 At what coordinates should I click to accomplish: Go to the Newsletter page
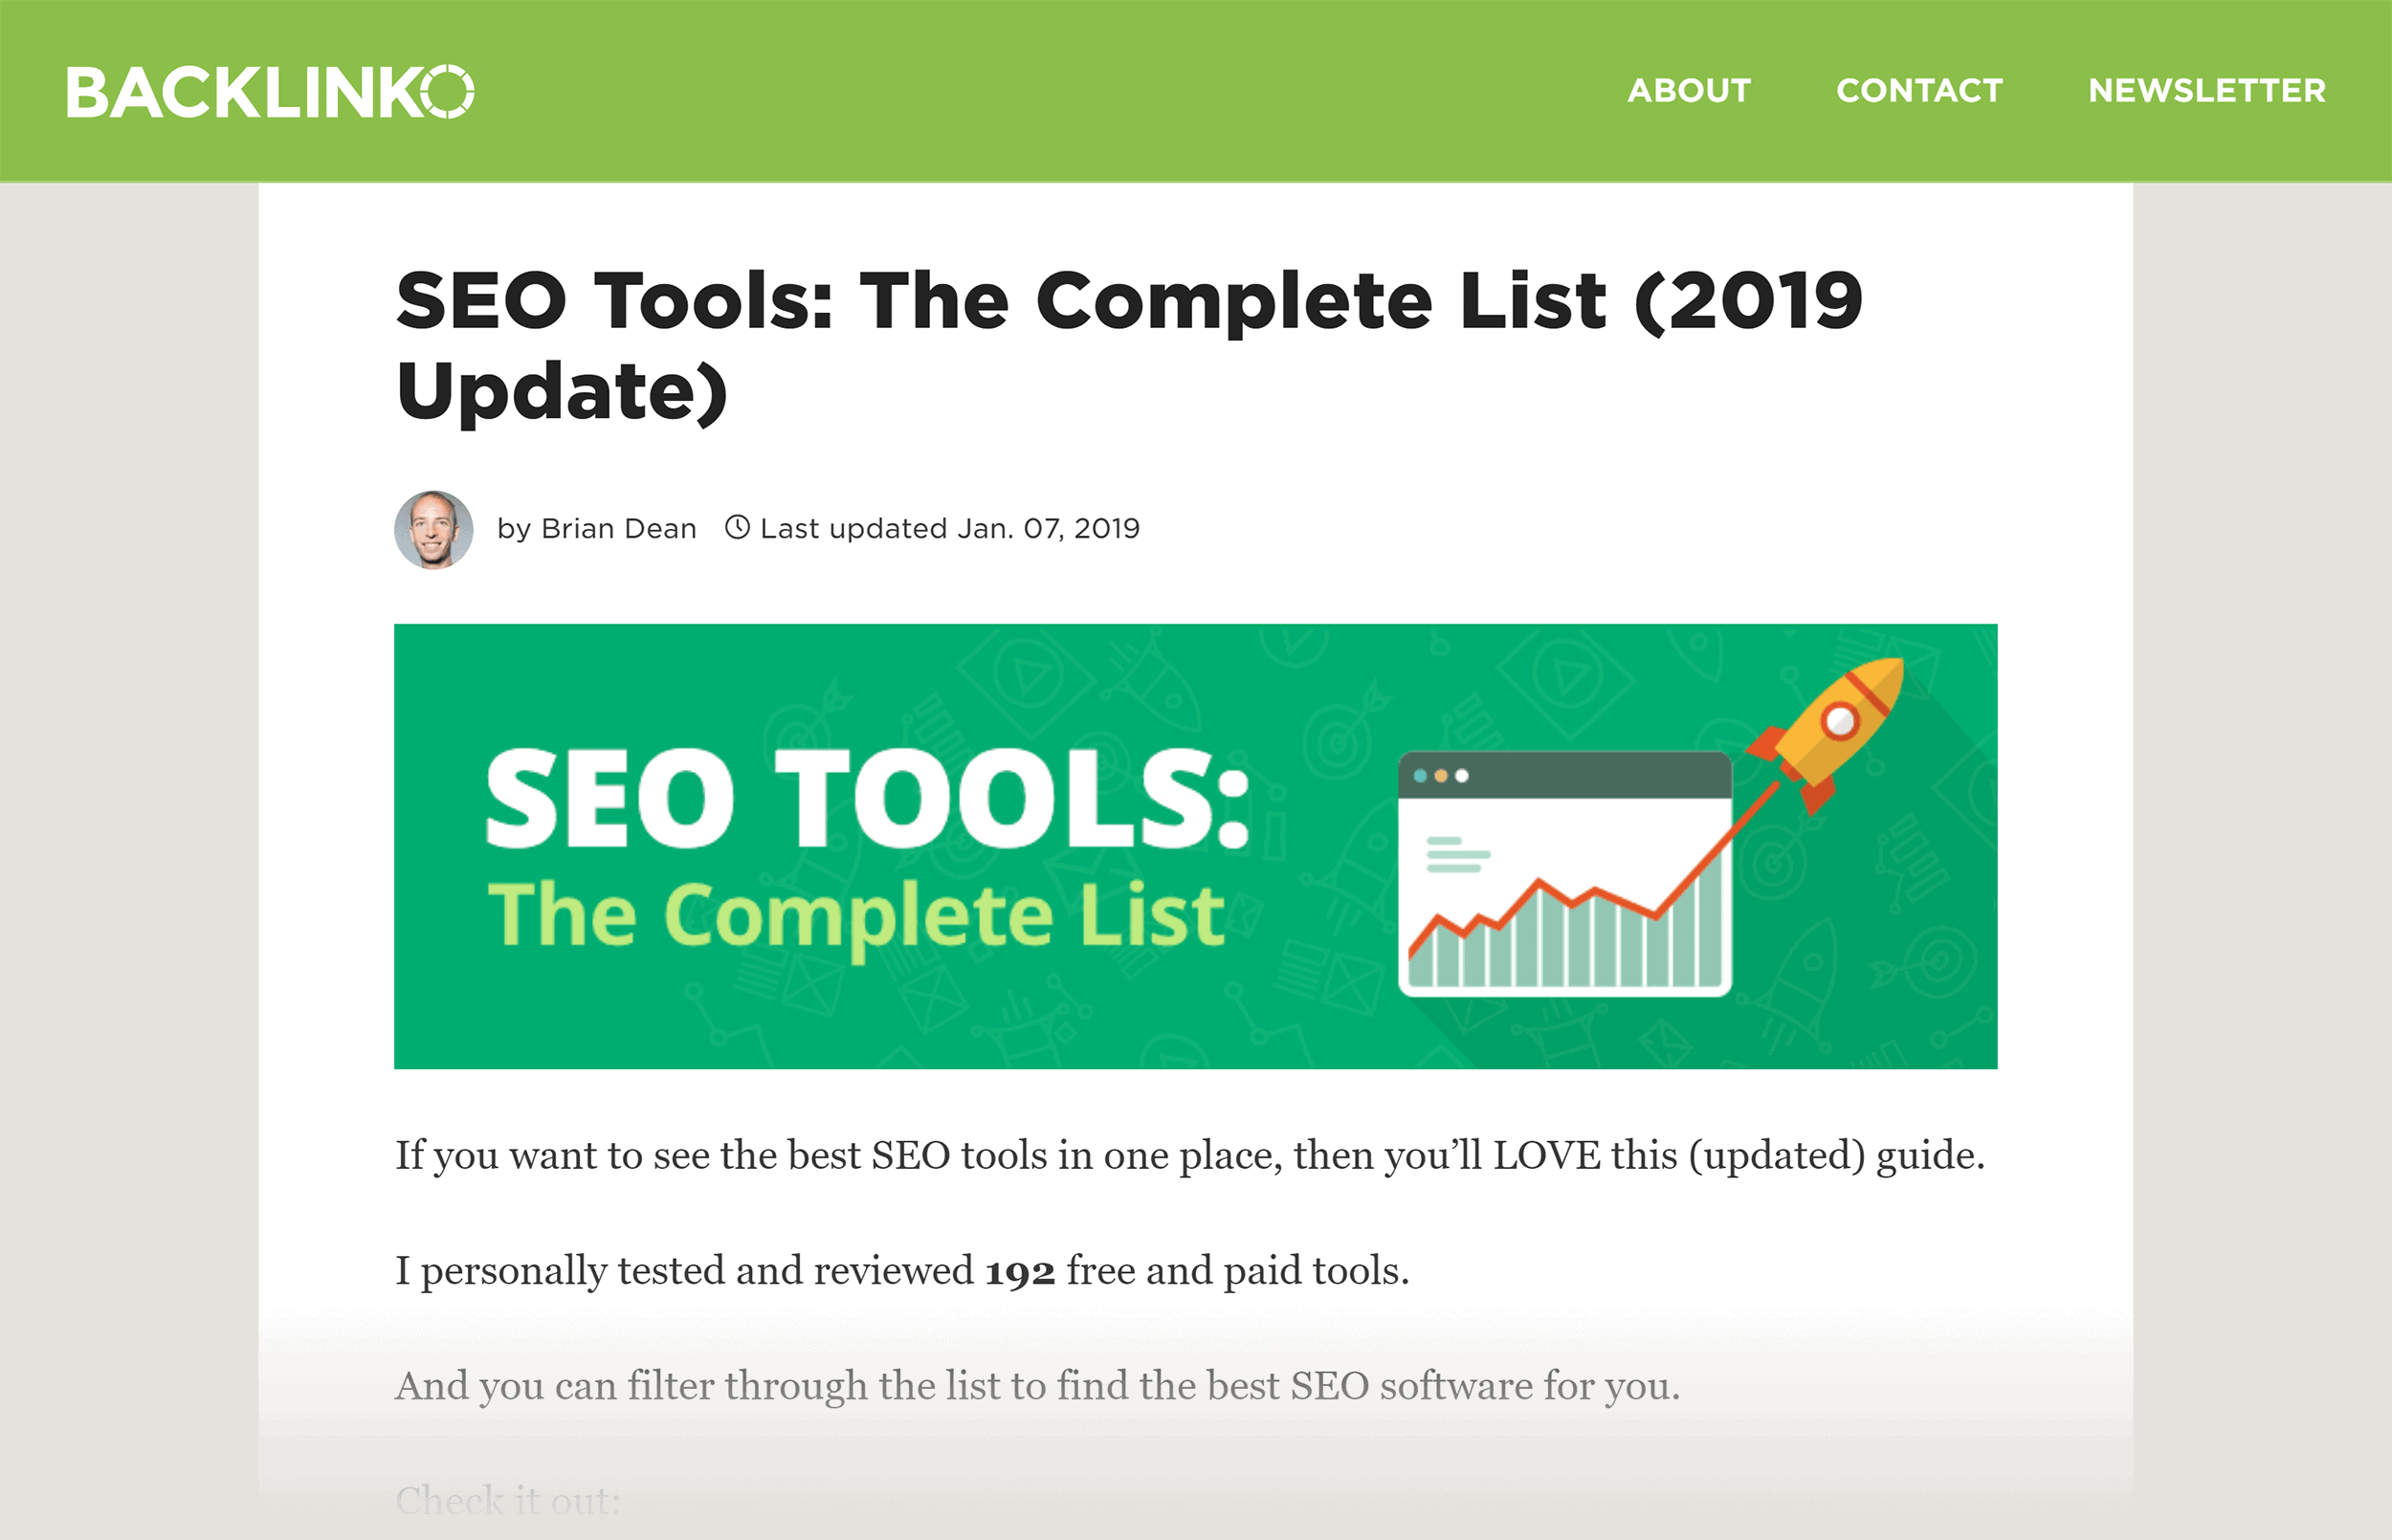pyautogui.click(x=2207, y=91)
